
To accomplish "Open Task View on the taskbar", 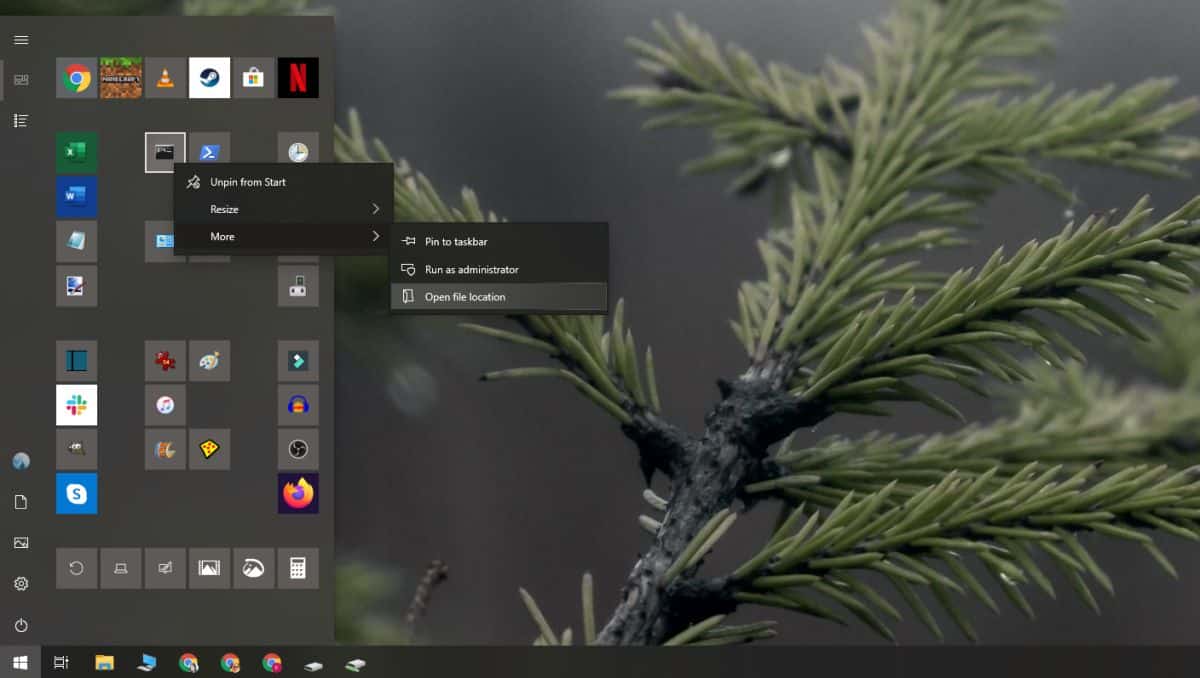I will [x=61, y=662].
